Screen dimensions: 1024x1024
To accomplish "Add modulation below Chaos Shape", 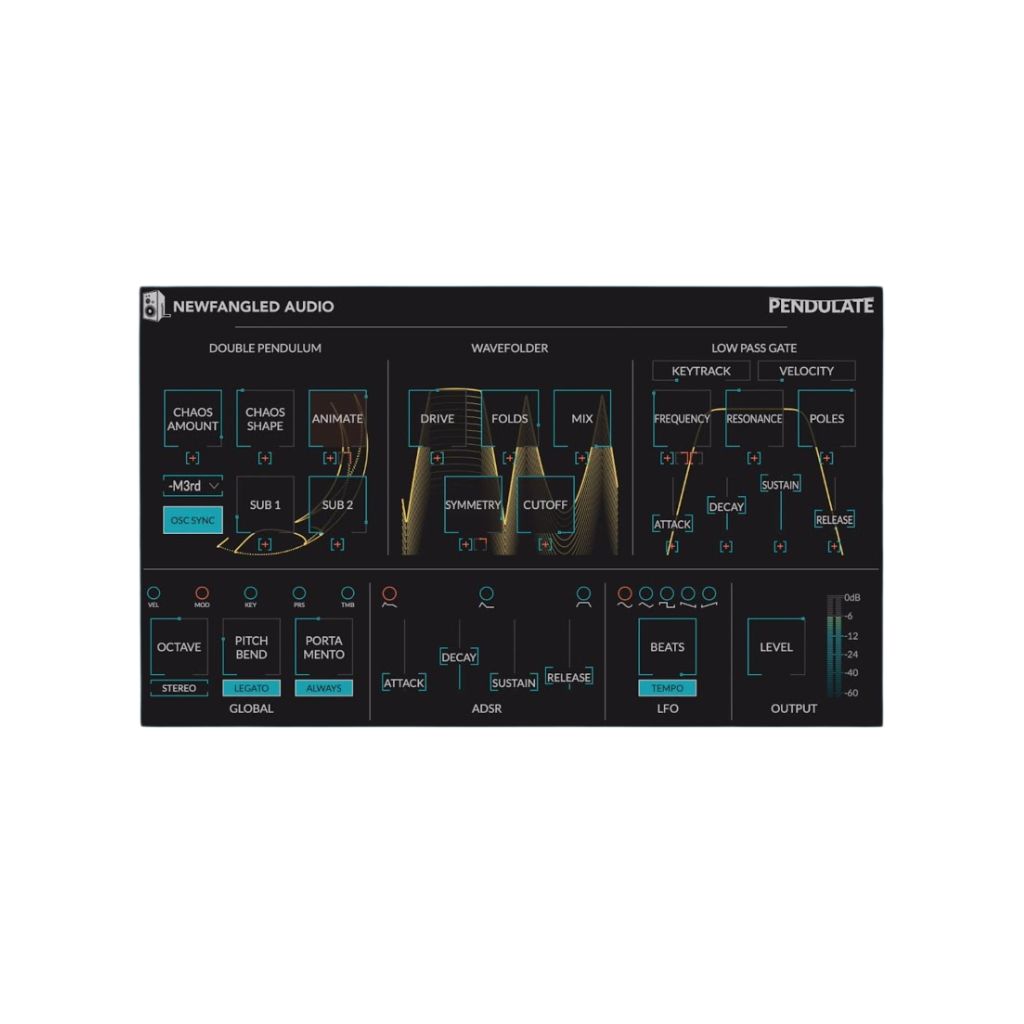I will click(x=264, y=458).
